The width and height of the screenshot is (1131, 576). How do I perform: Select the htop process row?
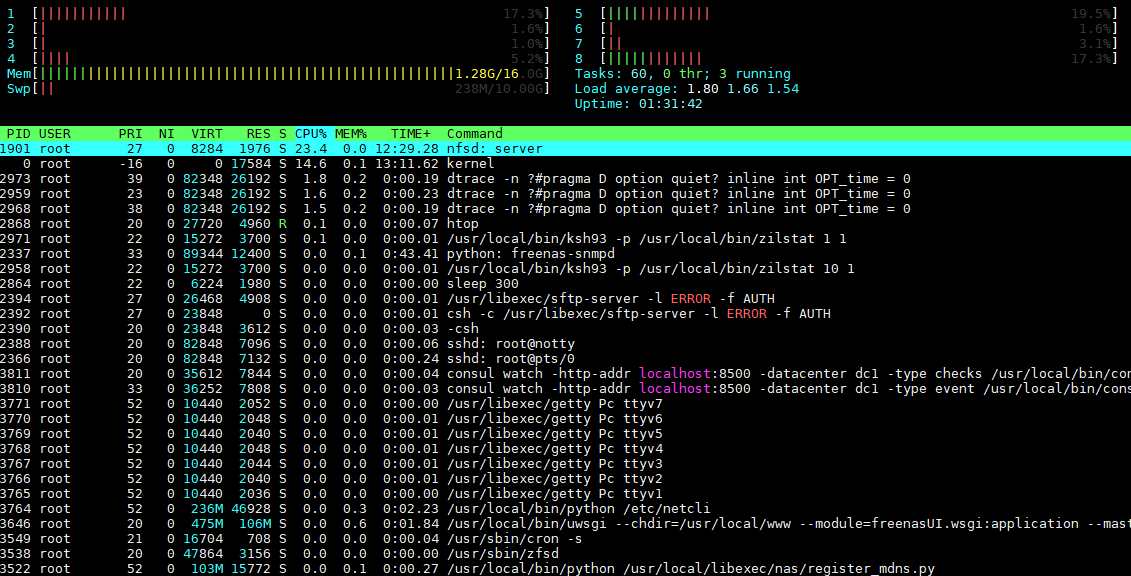tap(566, 223)
